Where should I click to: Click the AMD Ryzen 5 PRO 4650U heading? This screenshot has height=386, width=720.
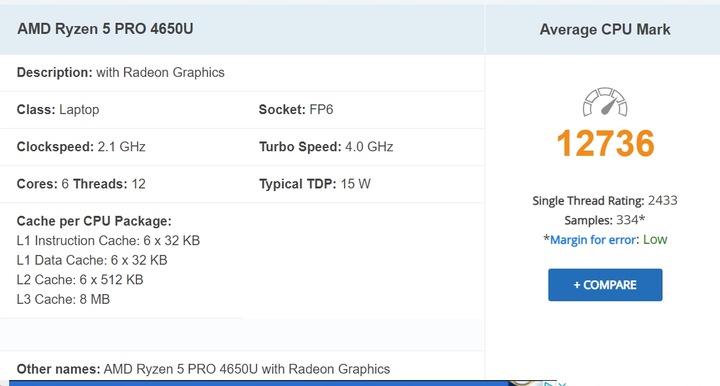pyautogui.click(x=105, y=29)
